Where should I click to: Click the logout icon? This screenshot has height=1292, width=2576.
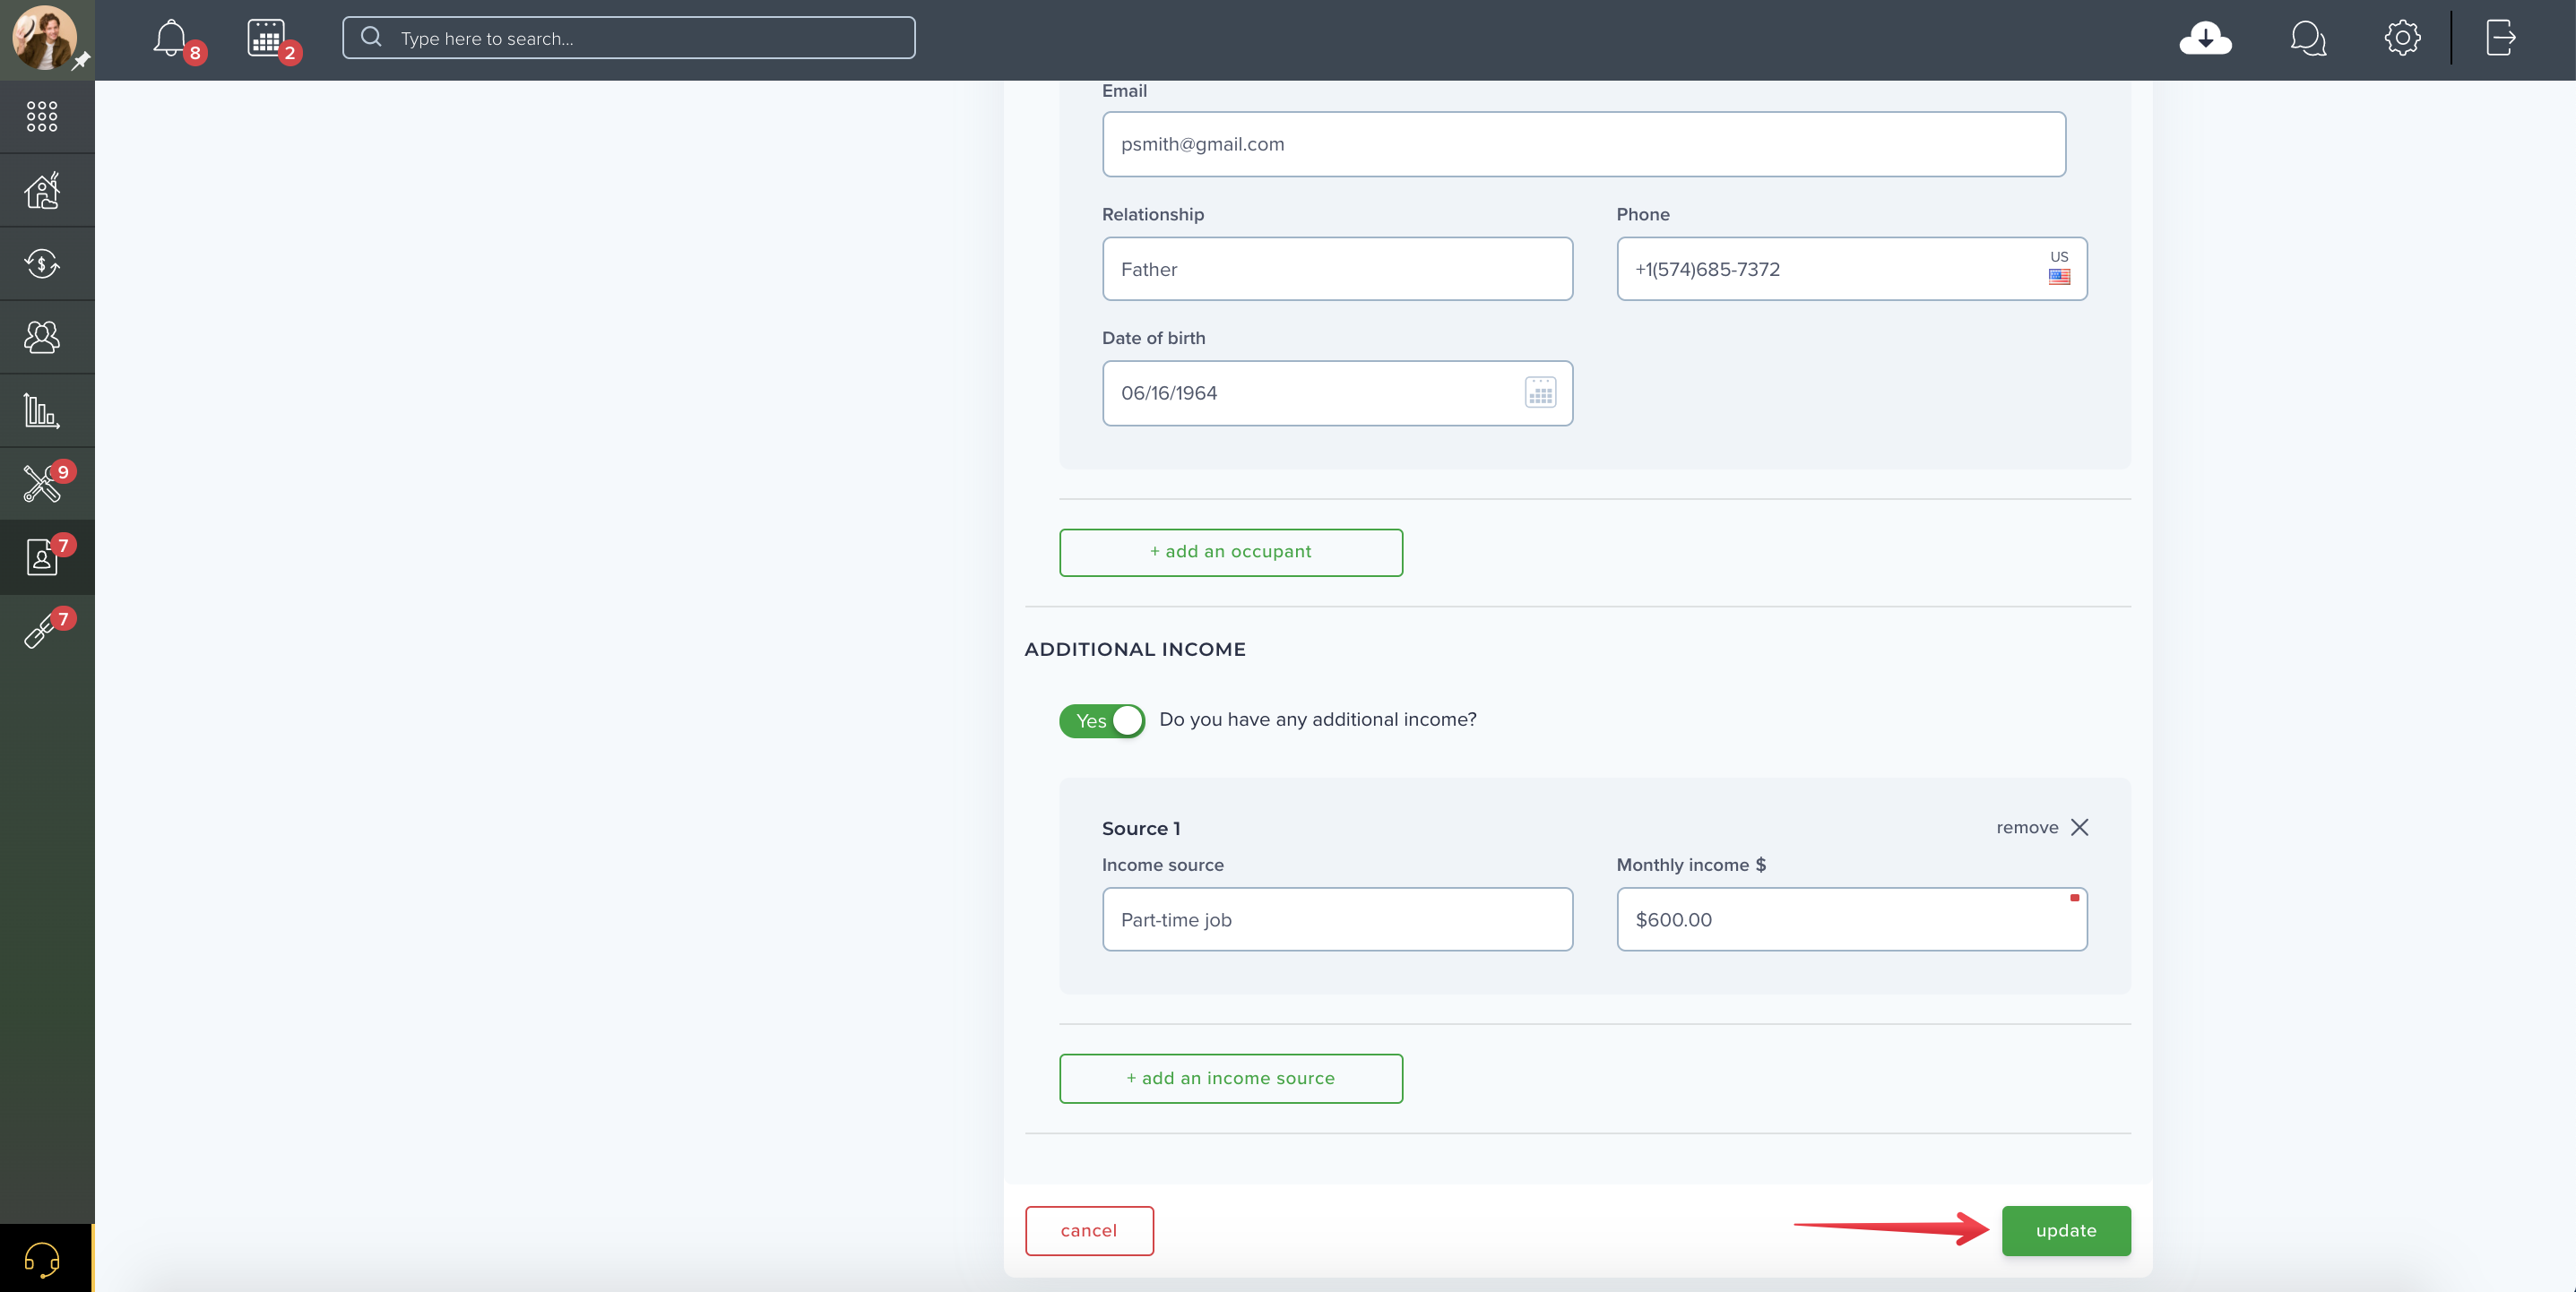pos(2500,38)
